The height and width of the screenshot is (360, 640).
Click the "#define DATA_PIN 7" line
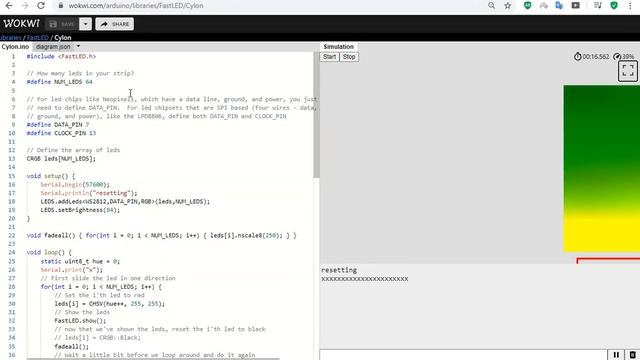click(x=58, y=124)
